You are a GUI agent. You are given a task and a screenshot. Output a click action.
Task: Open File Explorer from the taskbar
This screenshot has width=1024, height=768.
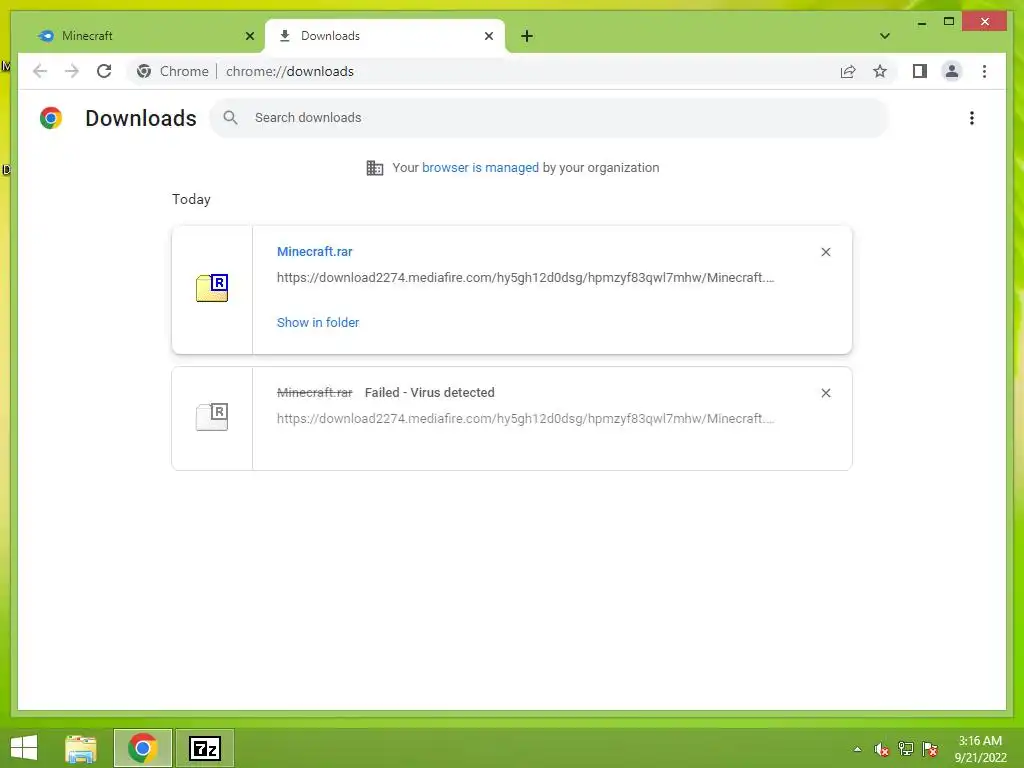pos(81,748)
